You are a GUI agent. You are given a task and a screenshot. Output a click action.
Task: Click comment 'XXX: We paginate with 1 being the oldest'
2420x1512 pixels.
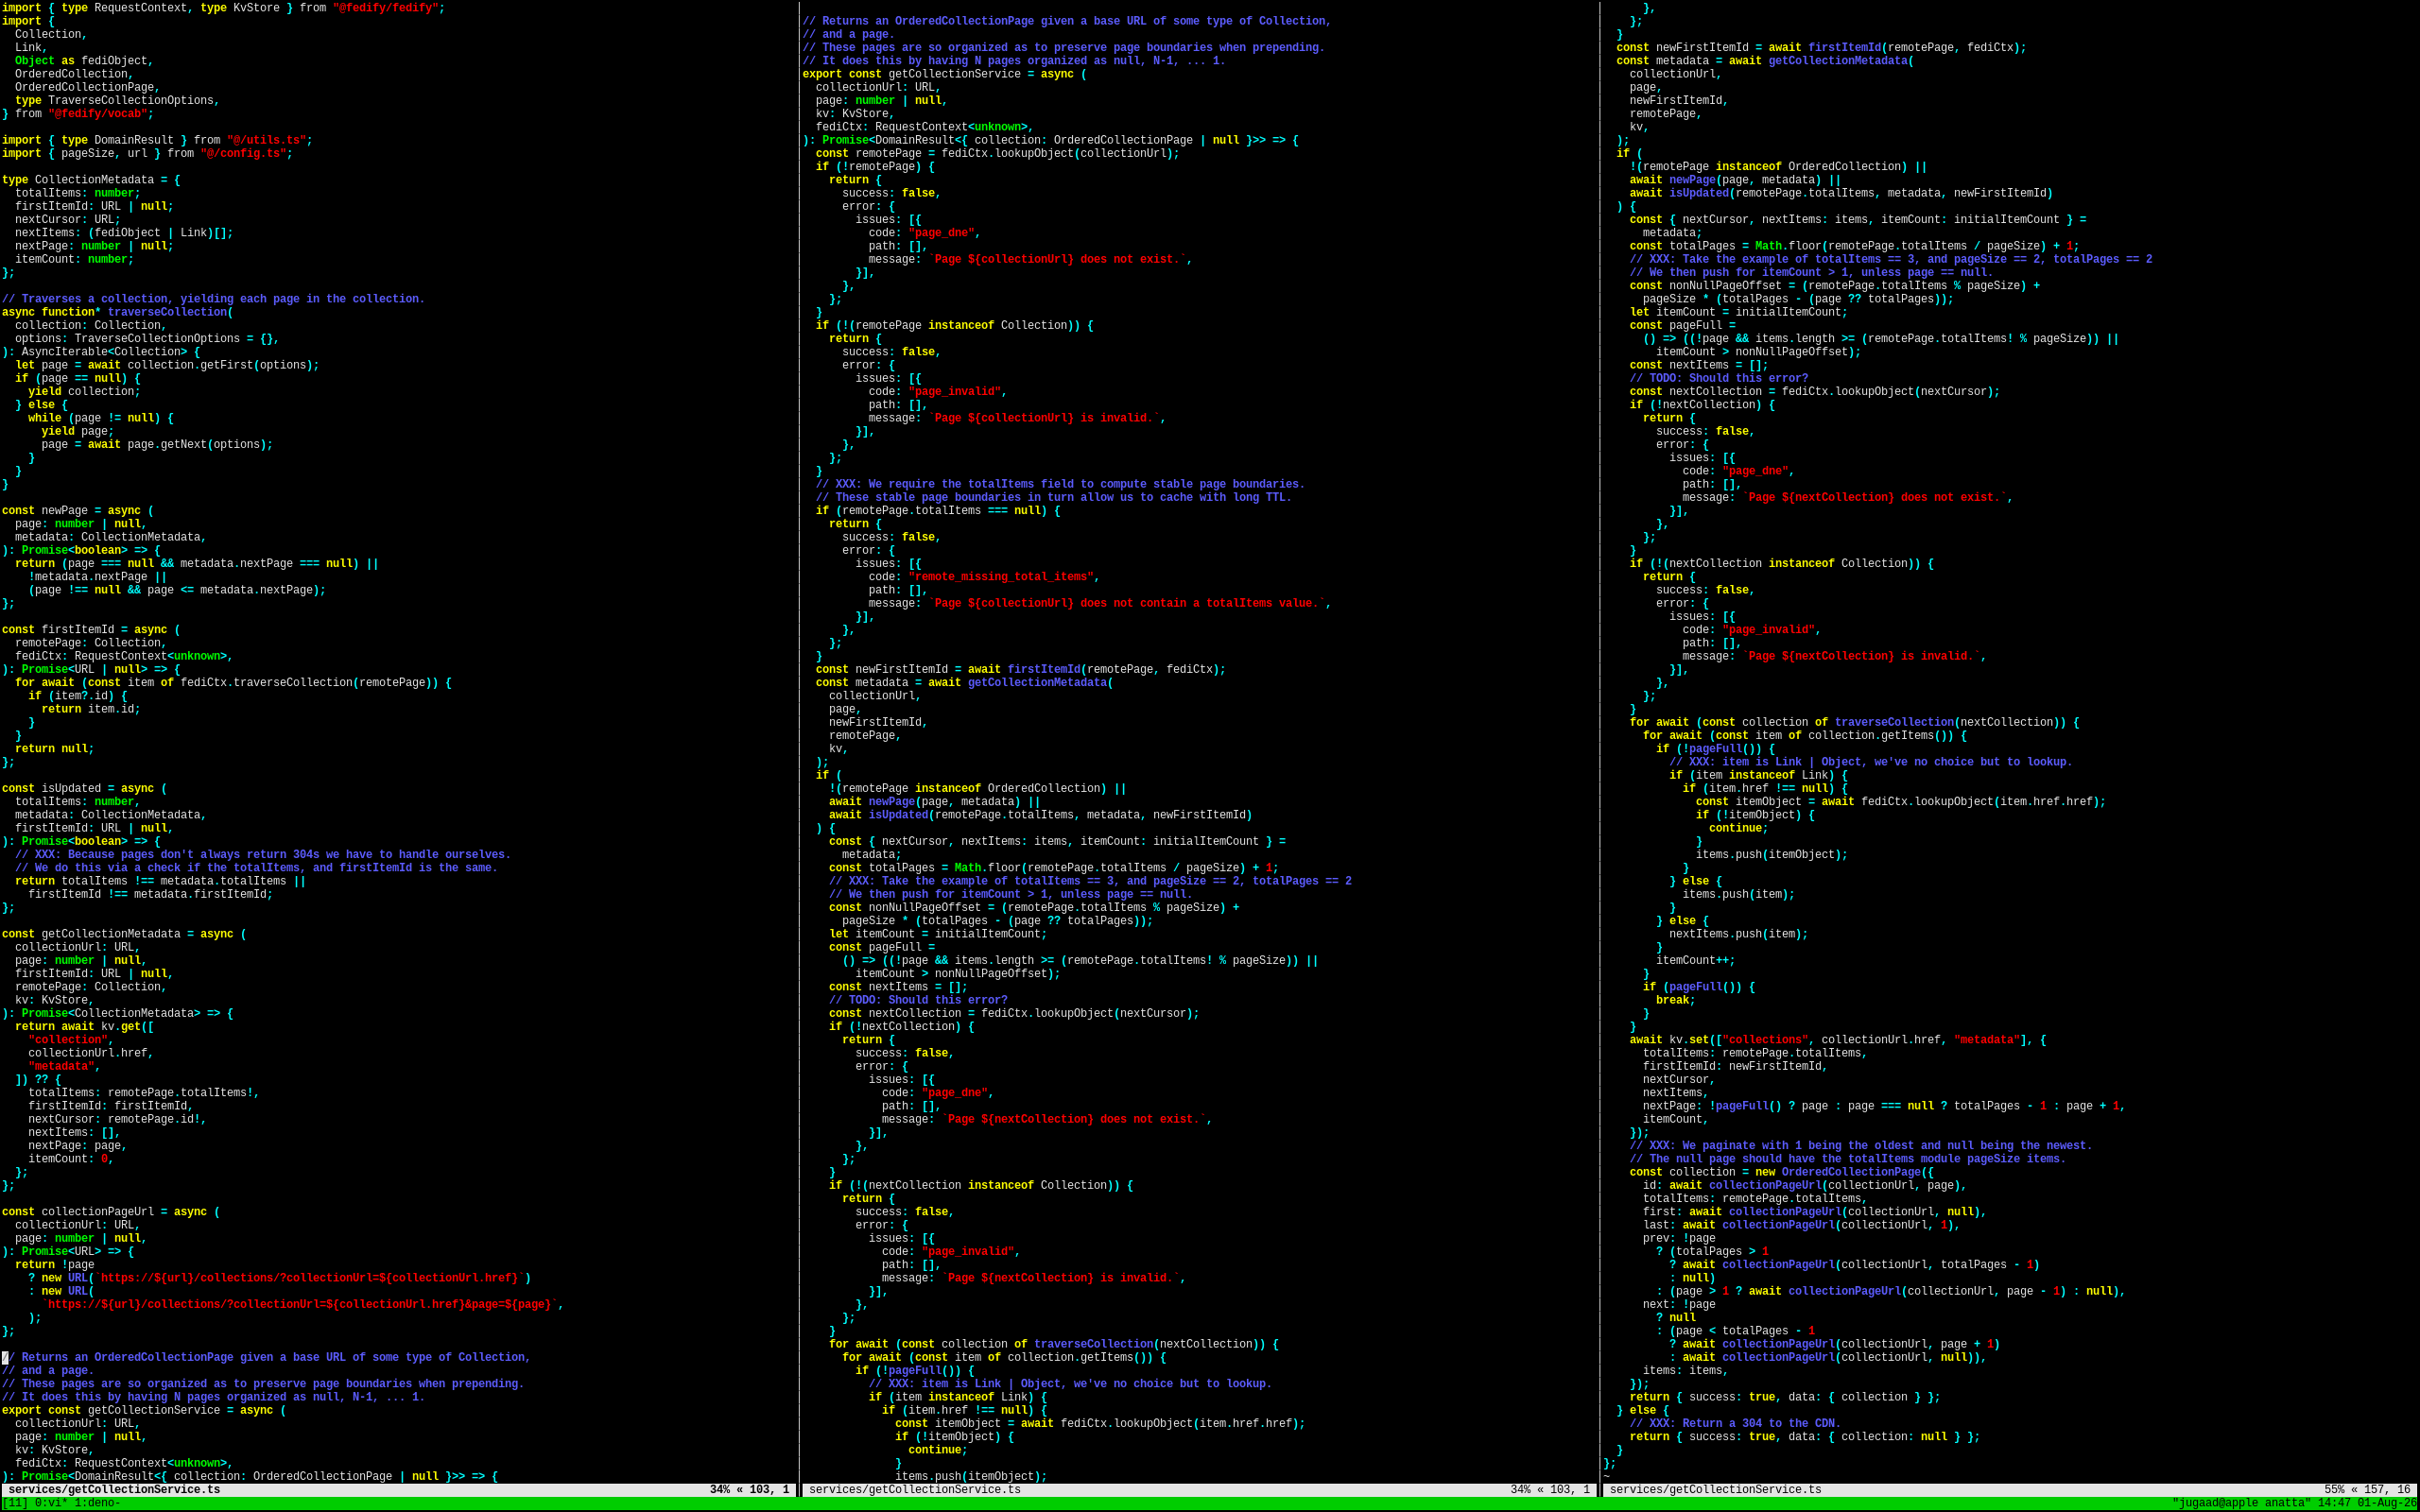tap(1861, 1146)
